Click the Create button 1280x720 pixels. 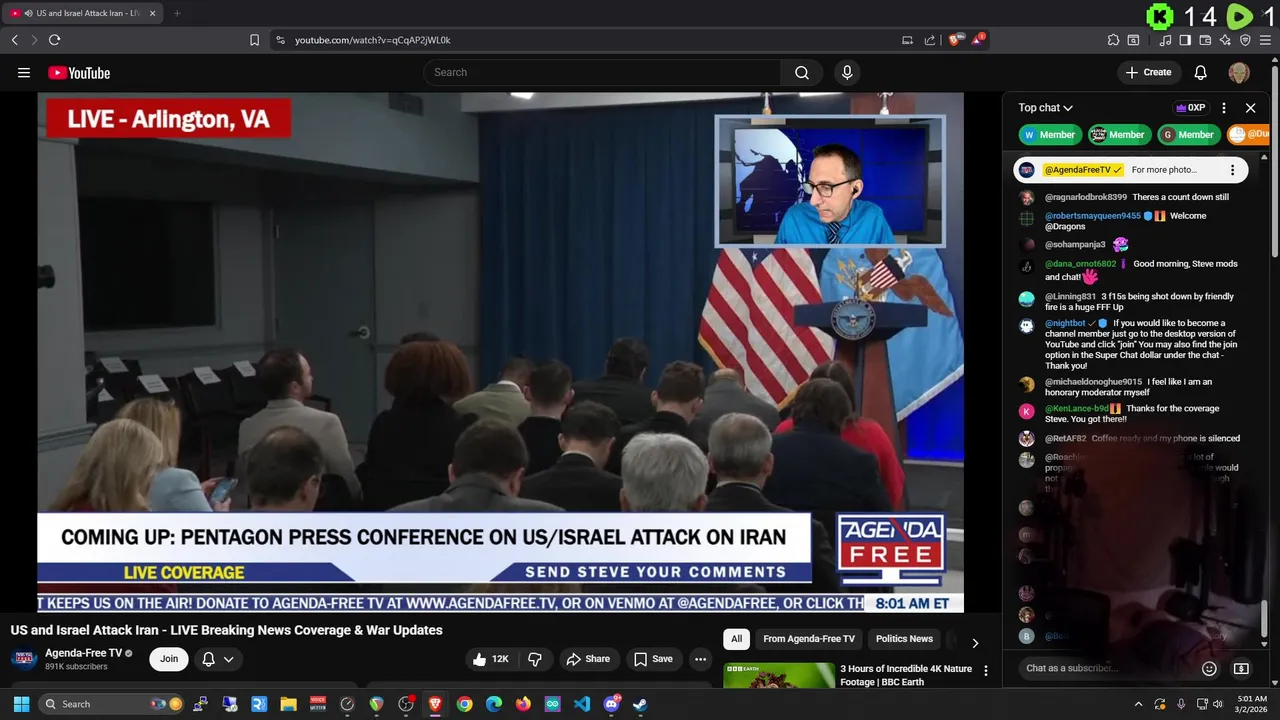(x=1148, y=72)
